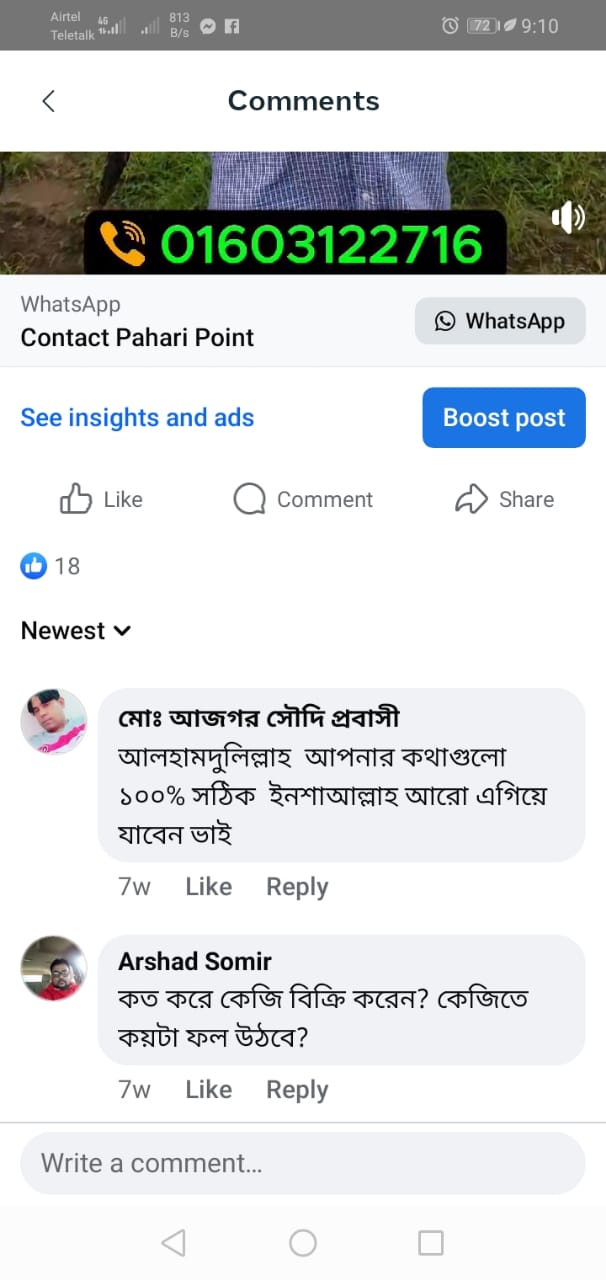
Task: Tap the Like thumbs-up icon
Action: point(78,499)
